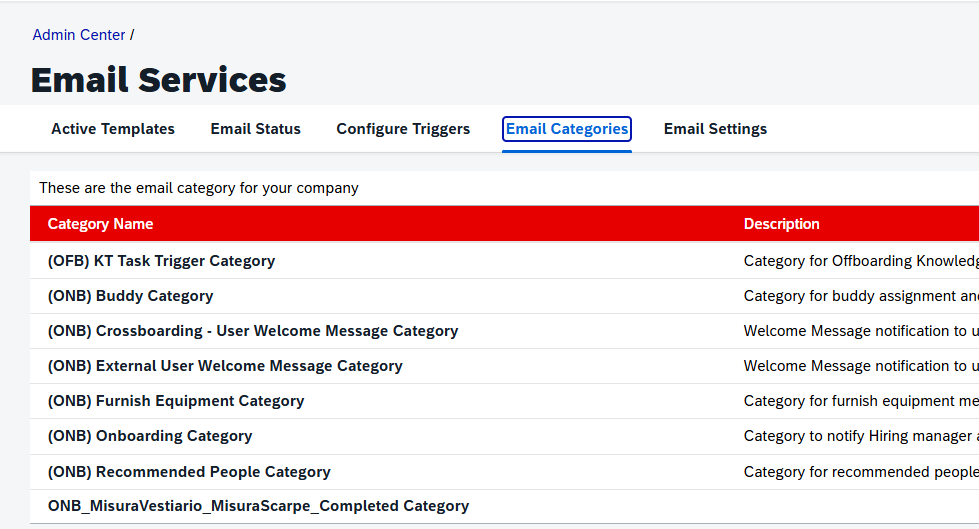The height and width of the screenshot is (529, 979).
Task: Open the (OFB) KT Task Trigger Category
Action: 161,261
